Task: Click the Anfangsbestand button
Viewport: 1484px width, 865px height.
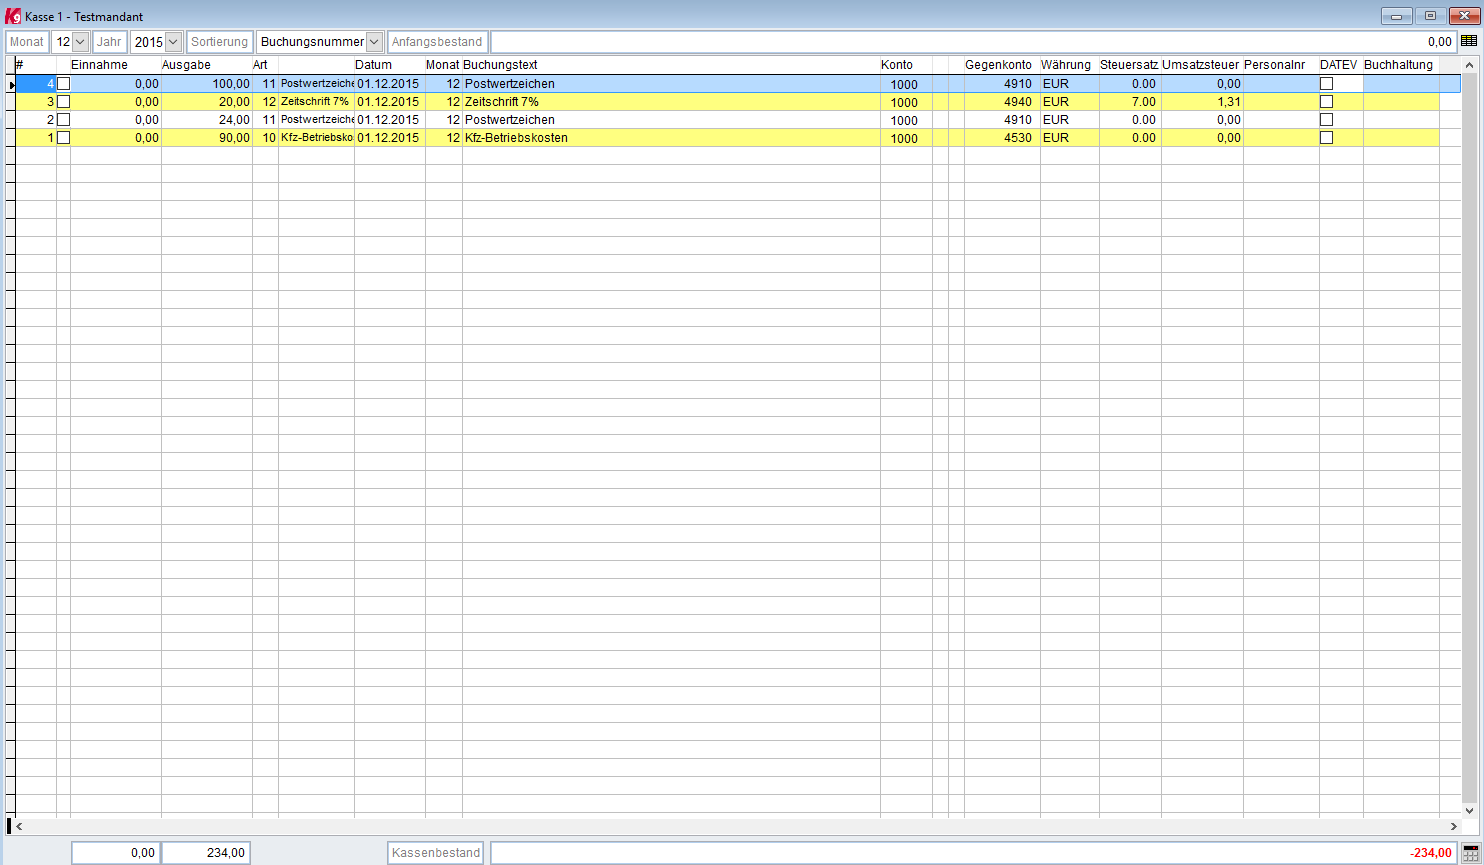Action: 437,42
